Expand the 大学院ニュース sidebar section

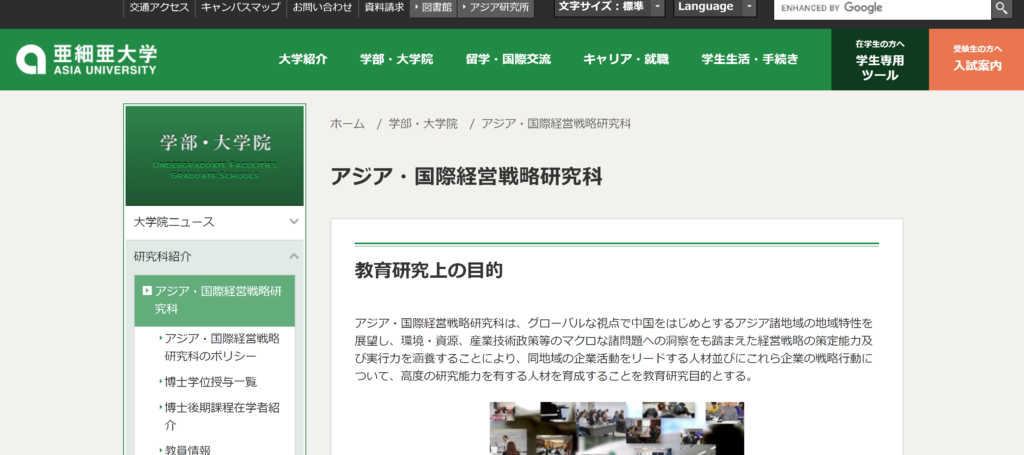(293, 222)
